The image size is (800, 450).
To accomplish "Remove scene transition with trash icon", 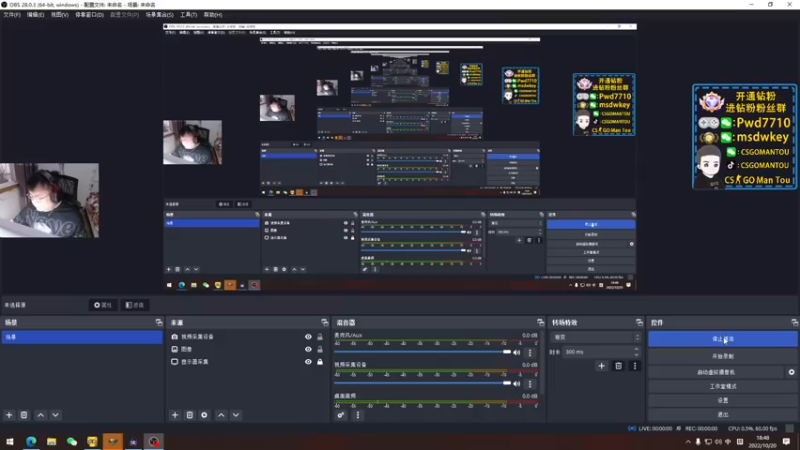I will point(618,366).
